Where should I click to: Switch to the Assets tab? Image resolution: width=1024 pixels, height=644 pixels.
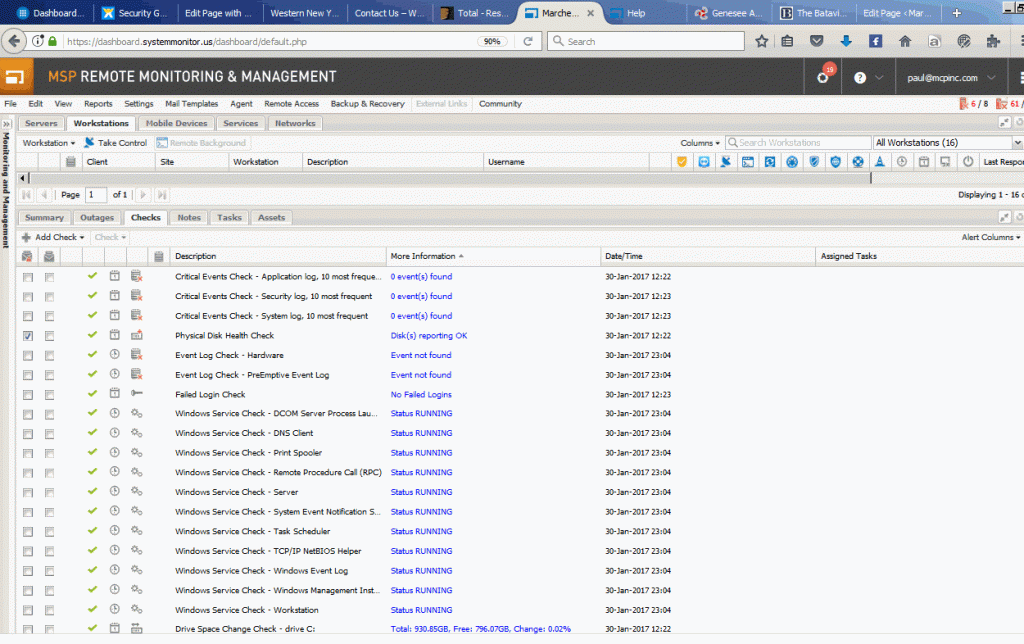(x=271, y=217)
